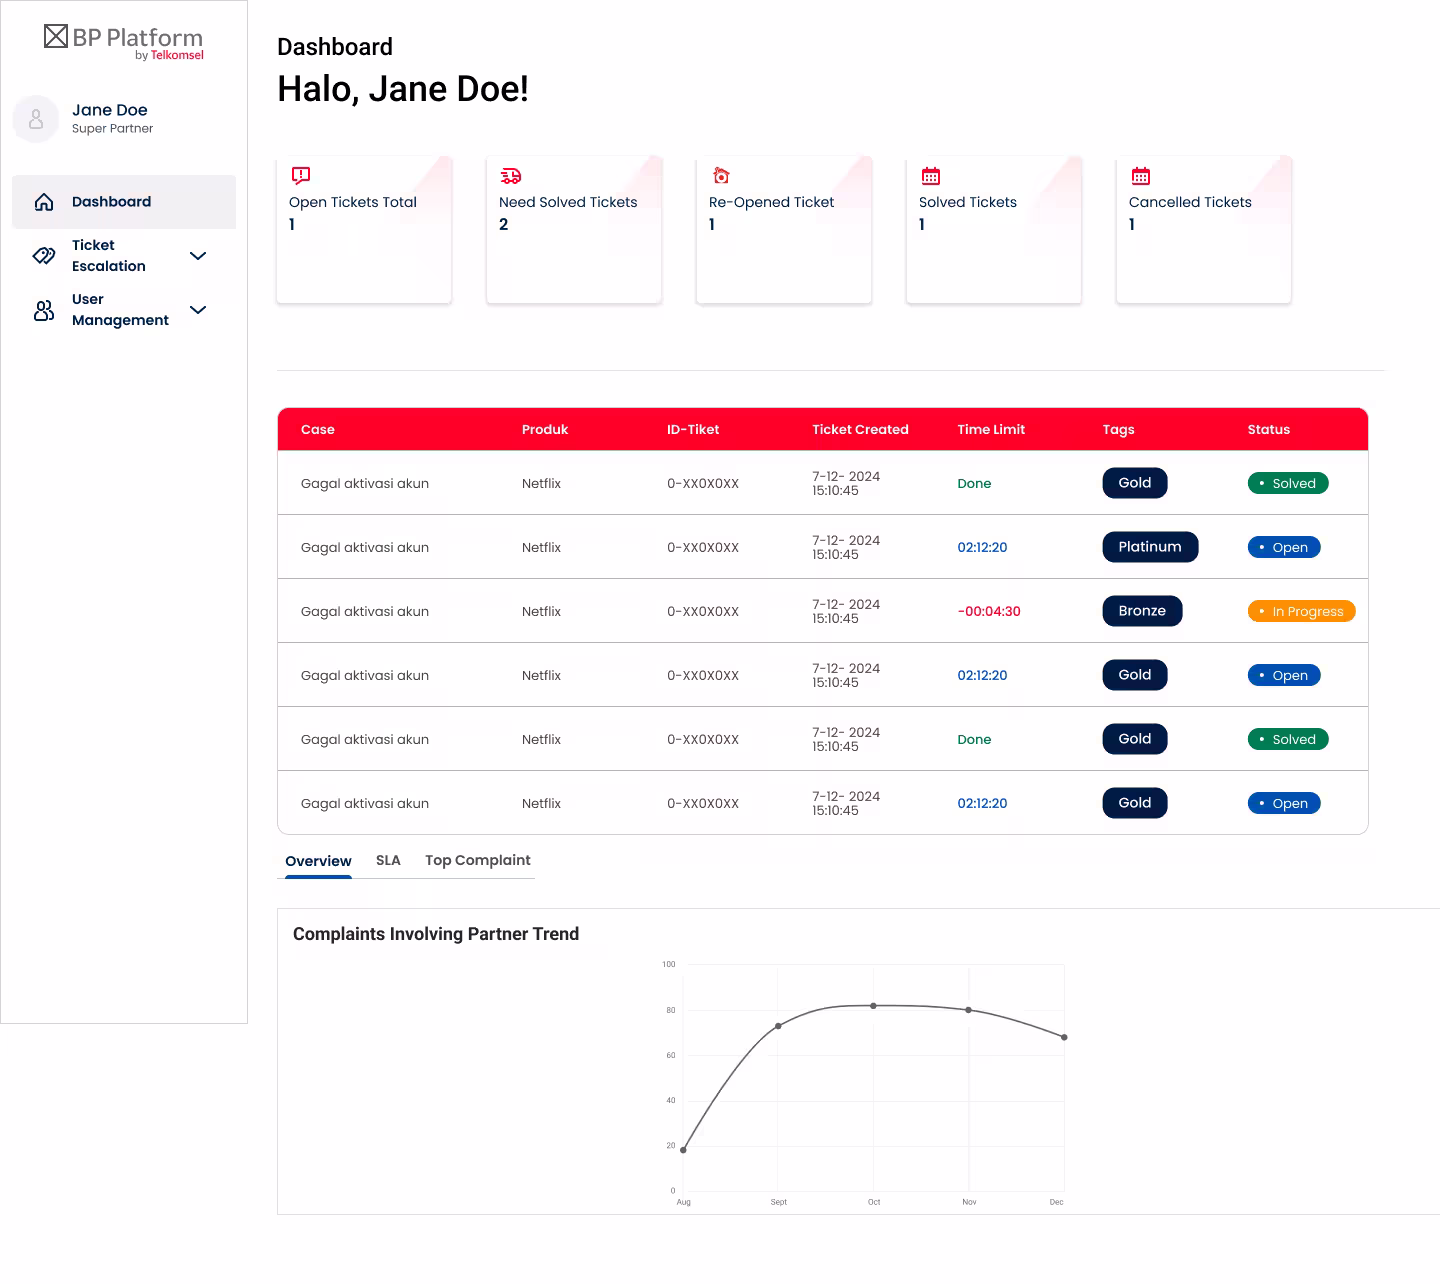1440x1284 pixels.
Task: Click the Open Tickets Total speech bubble icon
Action: pos(298,176)
